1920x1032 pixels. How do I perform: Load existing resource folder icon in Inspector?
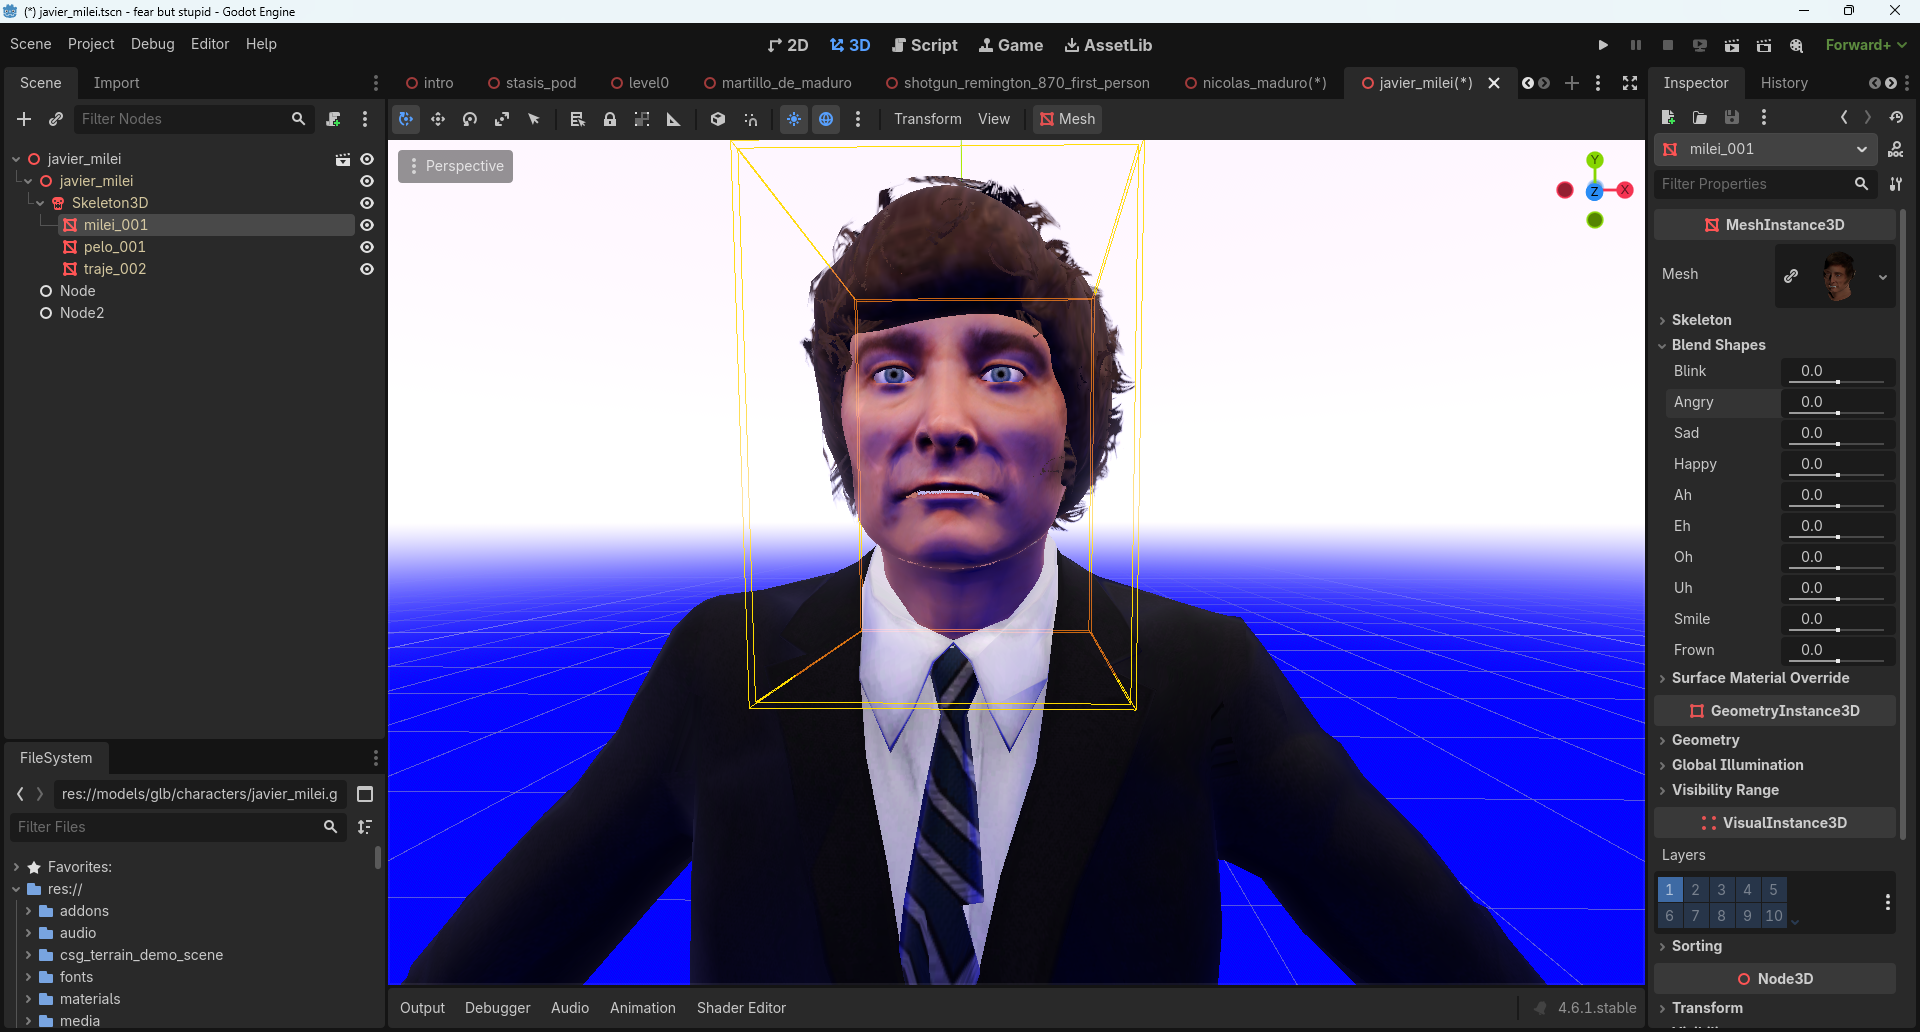(x=1700, y=117)
